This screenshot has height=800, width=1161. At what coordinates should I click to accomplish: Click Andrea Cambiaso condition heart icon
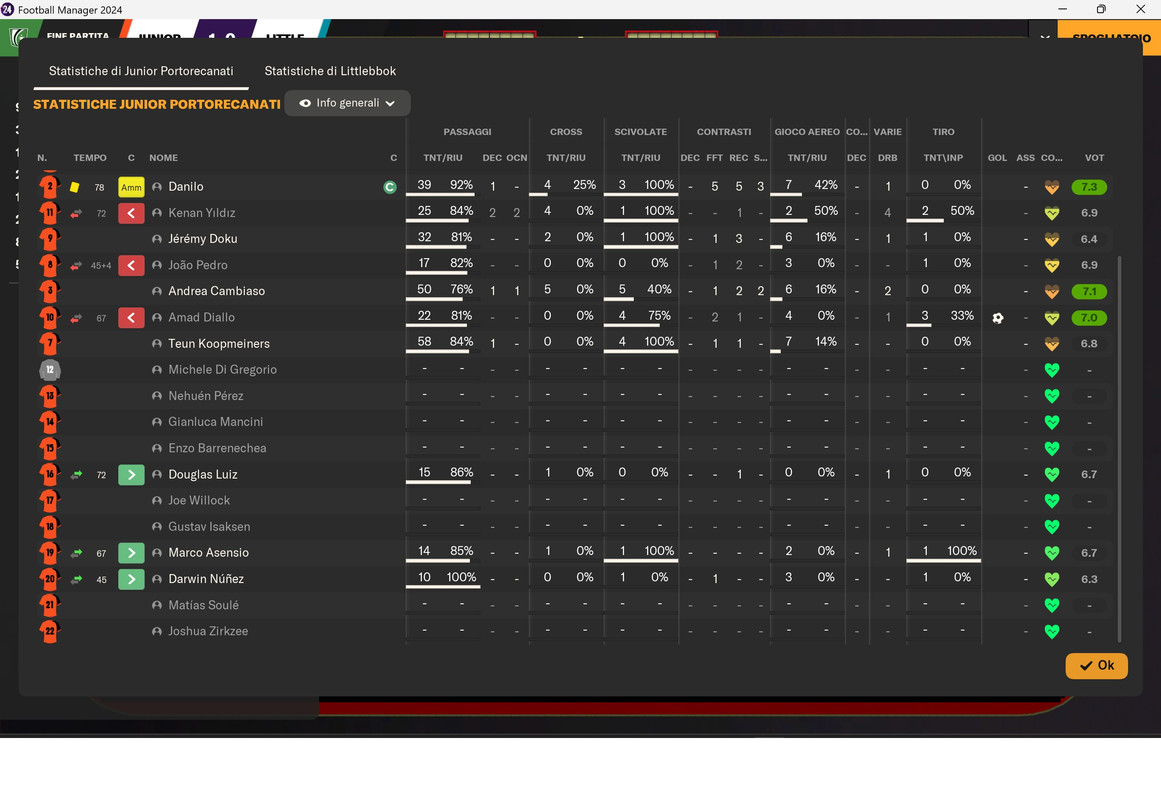point(1051,292)
